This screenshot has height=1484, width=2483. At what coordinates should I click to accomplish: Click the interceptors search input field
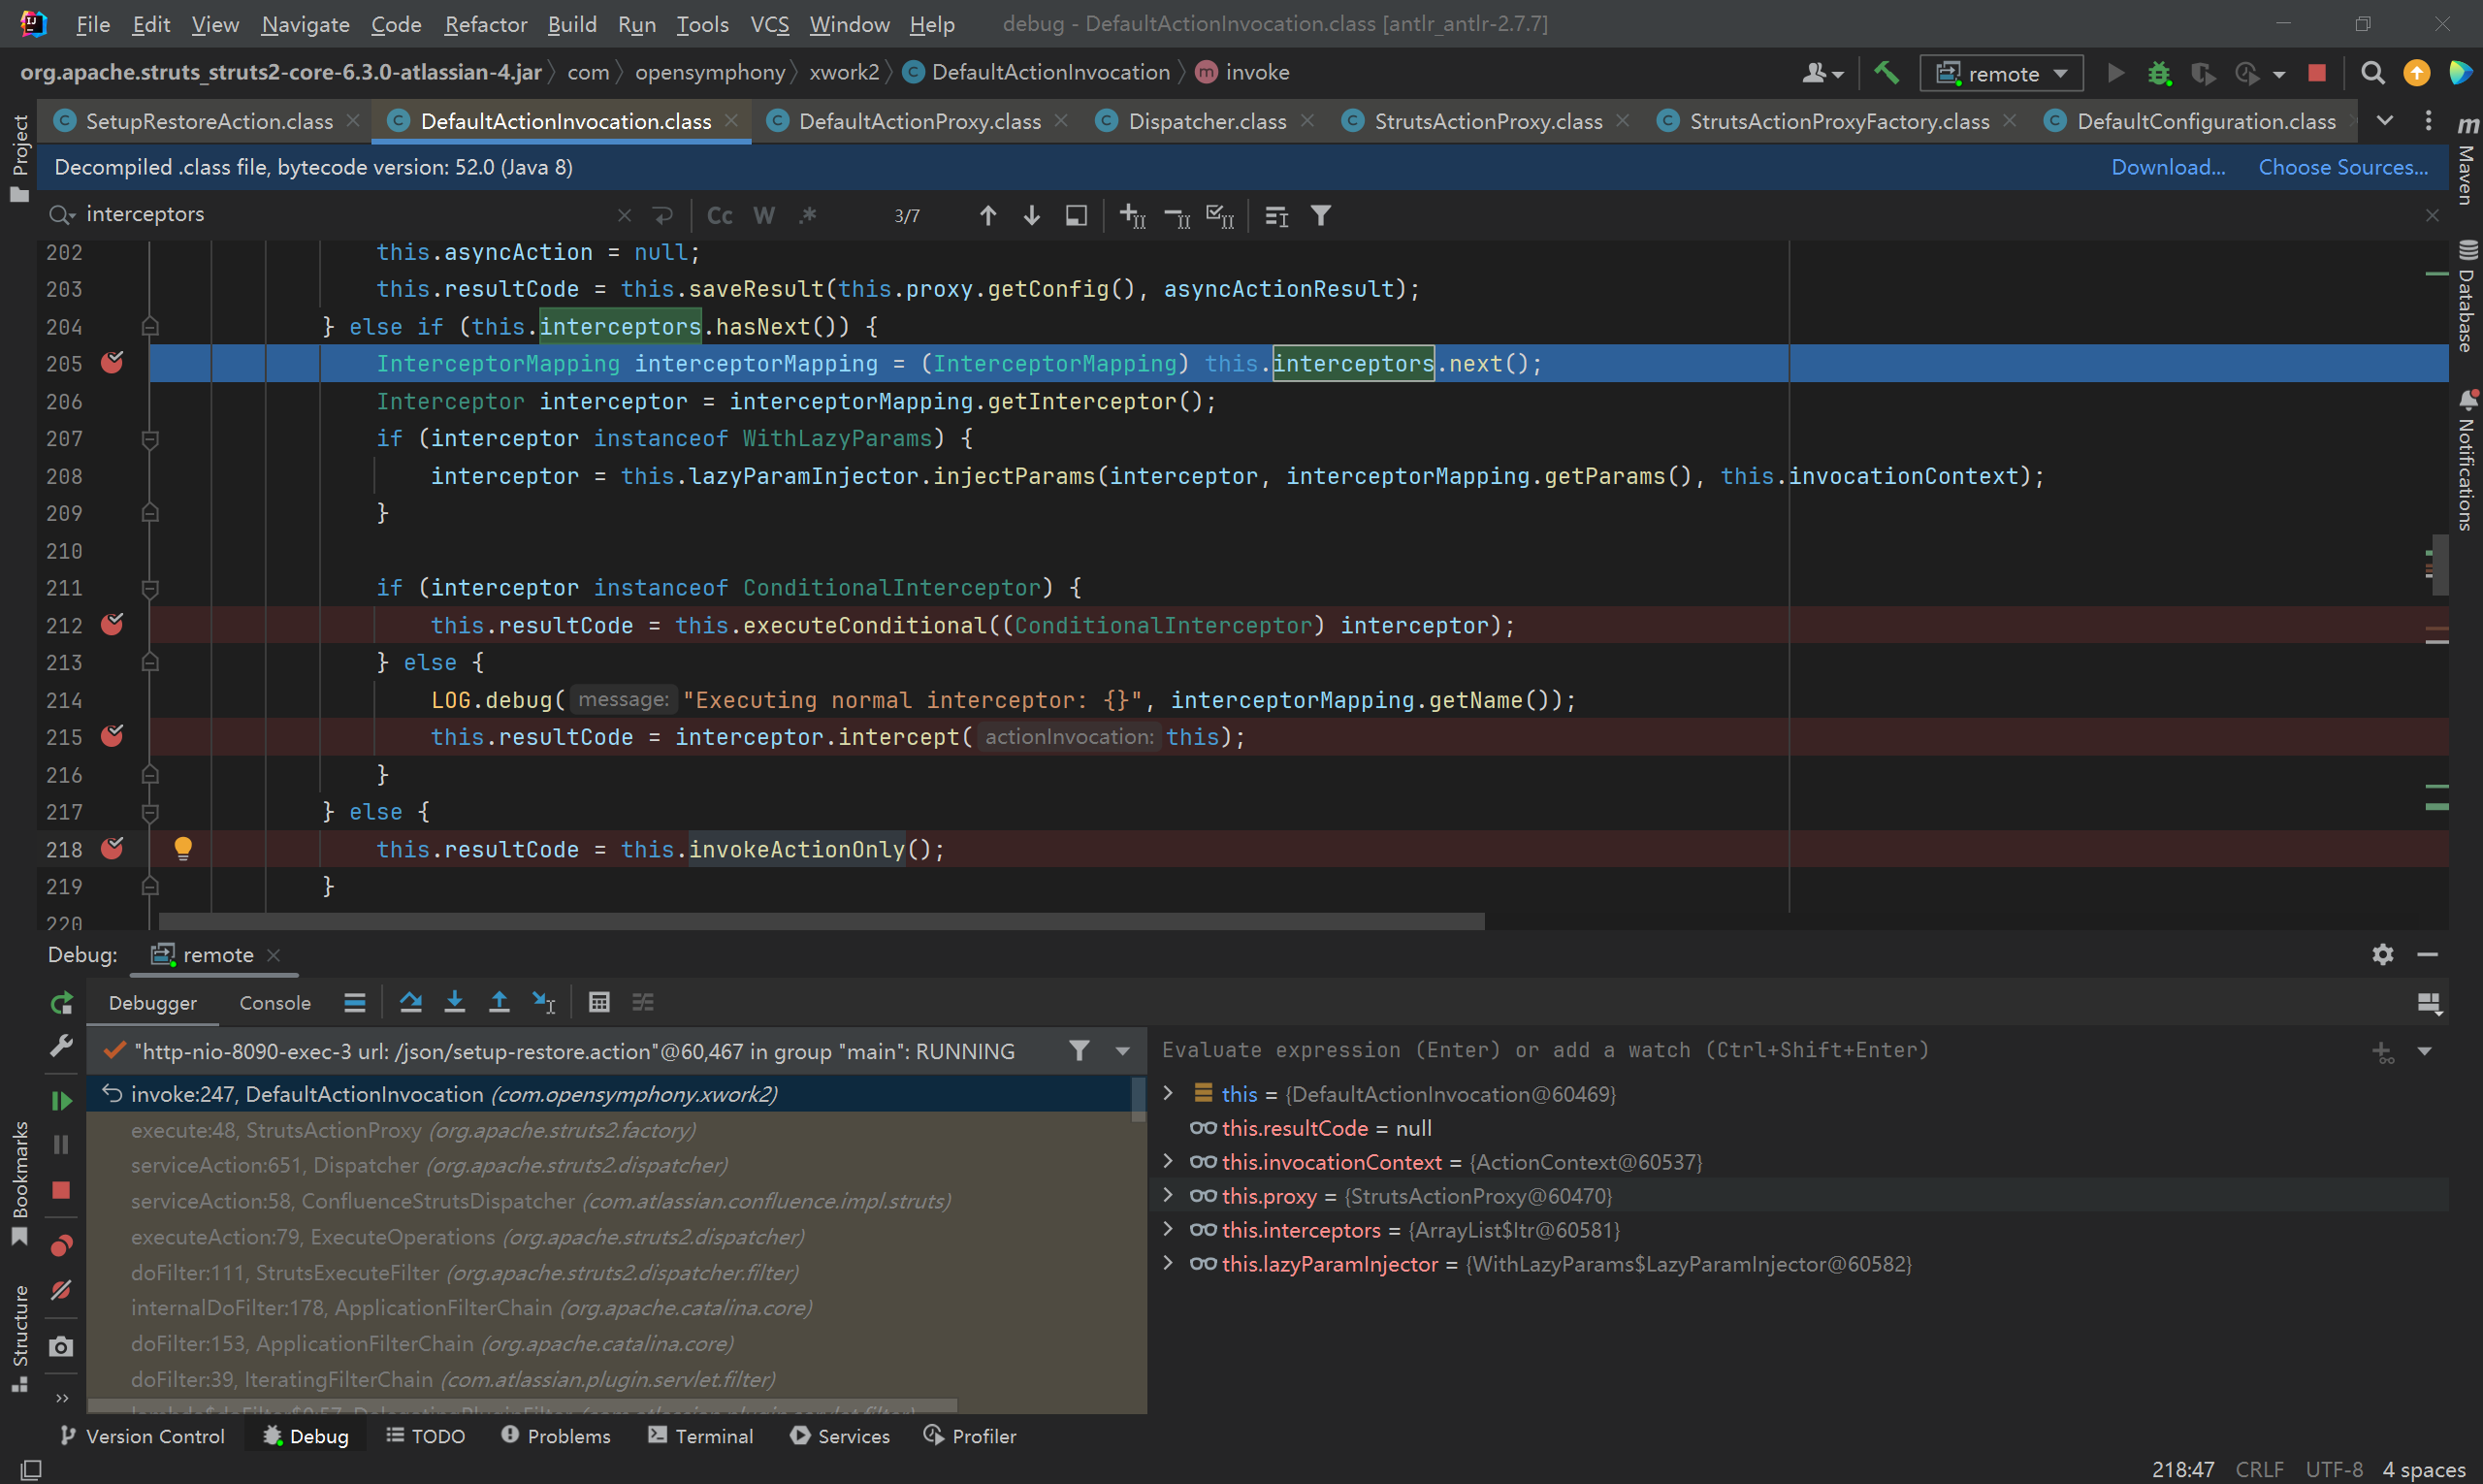tap(345, 214)
